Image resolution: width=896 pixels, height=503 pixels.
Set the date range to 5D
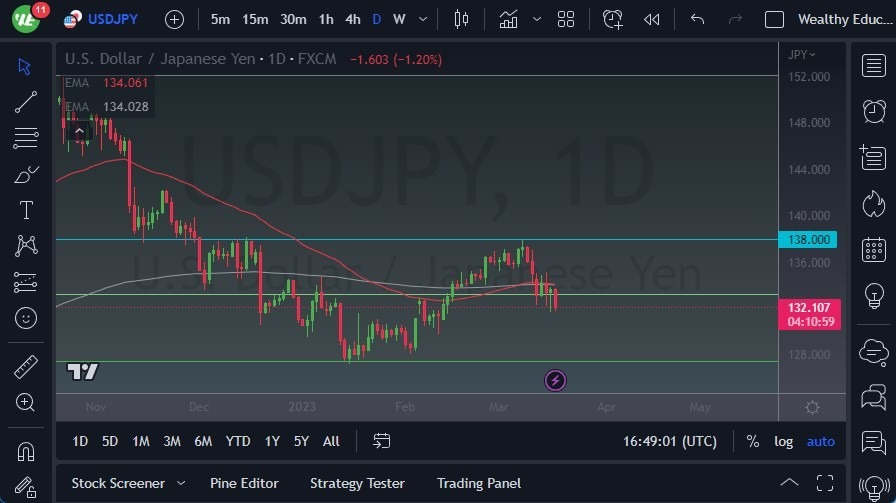point(110,441)
